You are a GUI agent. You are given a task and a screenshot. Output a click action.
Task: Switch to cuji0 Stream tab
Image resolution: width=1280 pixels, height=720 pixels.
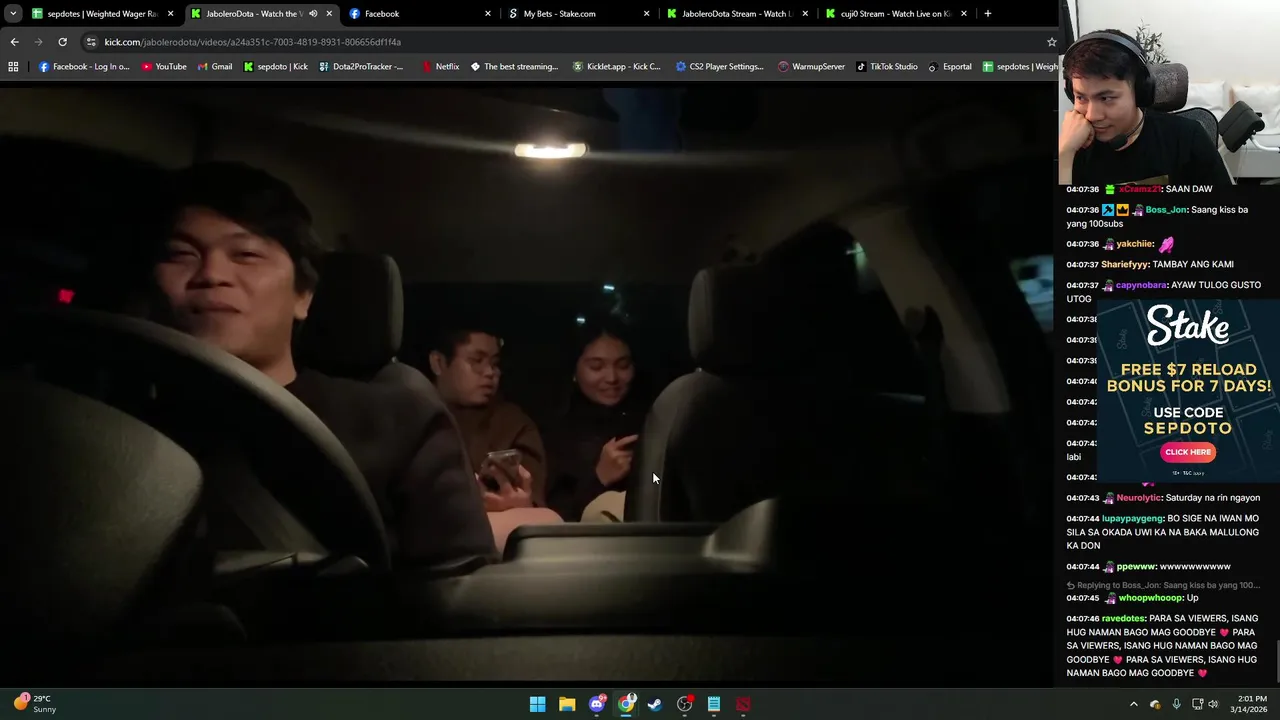click(x=895, y=14)
